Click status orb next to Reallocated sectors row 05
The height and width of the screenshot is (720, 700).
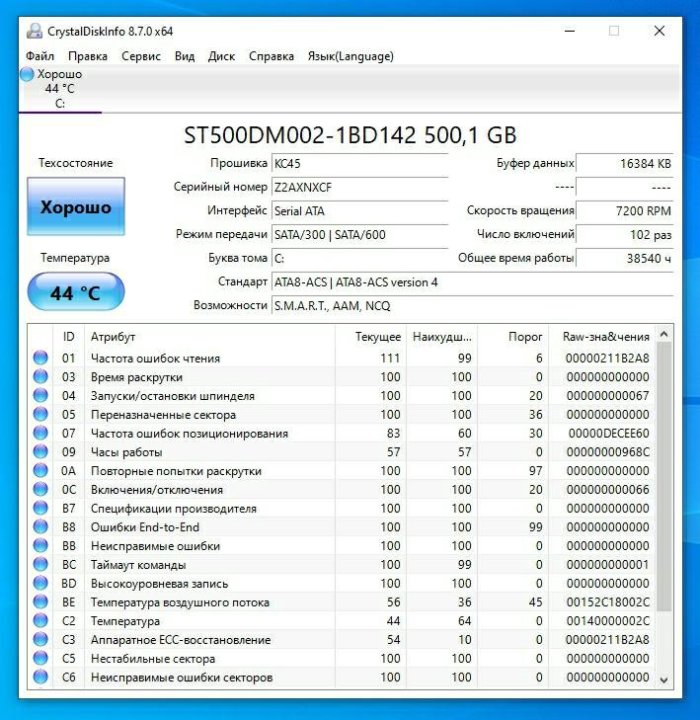[x=40, y=414]
